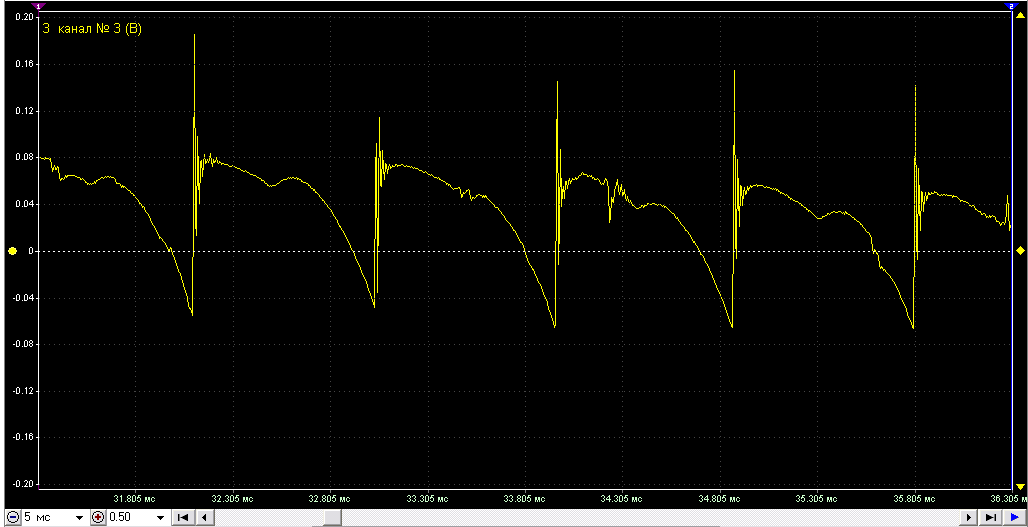This screenshot has height=527, width=1028.
Task: Click the yellow zero-level dot on left
Action: [12, 251]
